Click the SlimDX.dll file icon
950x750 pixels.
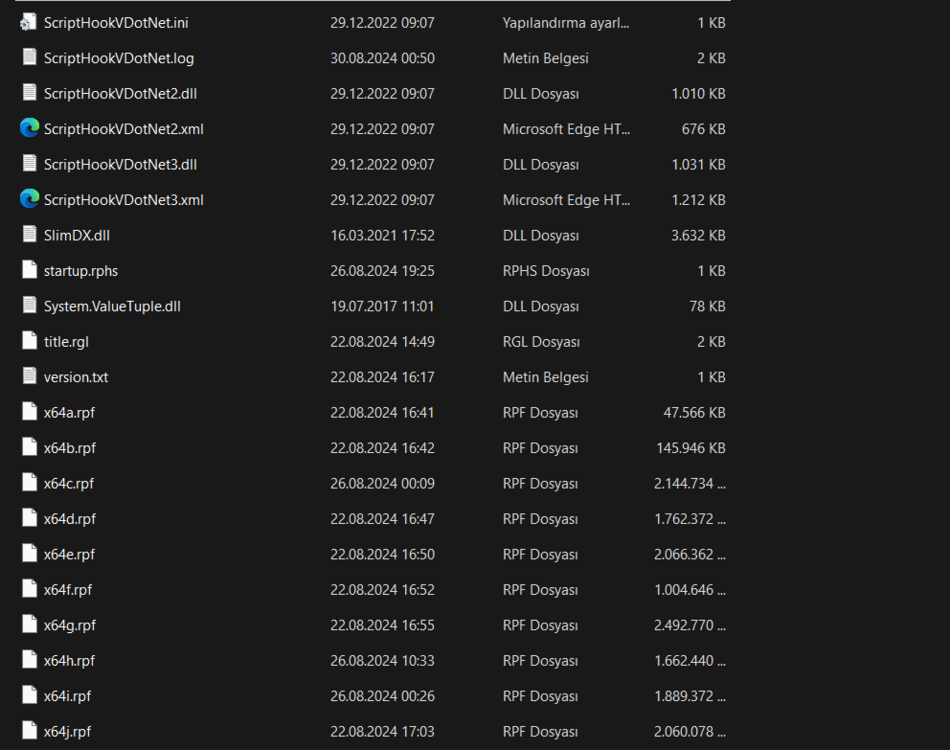29,234
